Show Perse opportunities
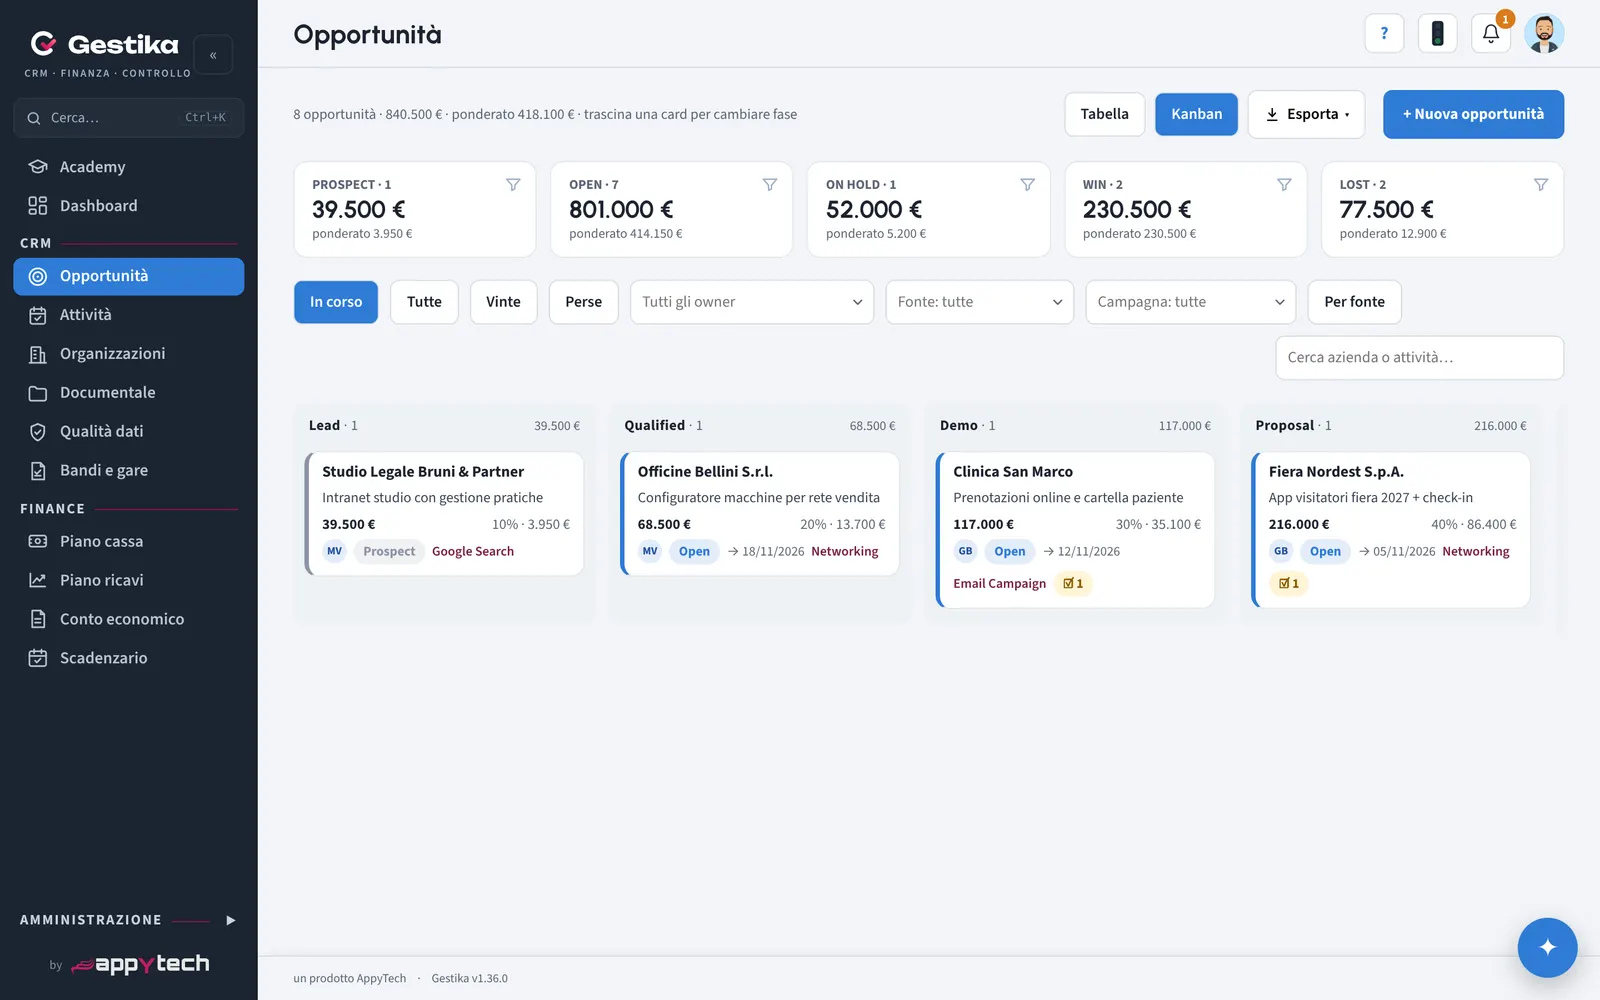This screenshot has width=1600, height=1000. point(584,302)
